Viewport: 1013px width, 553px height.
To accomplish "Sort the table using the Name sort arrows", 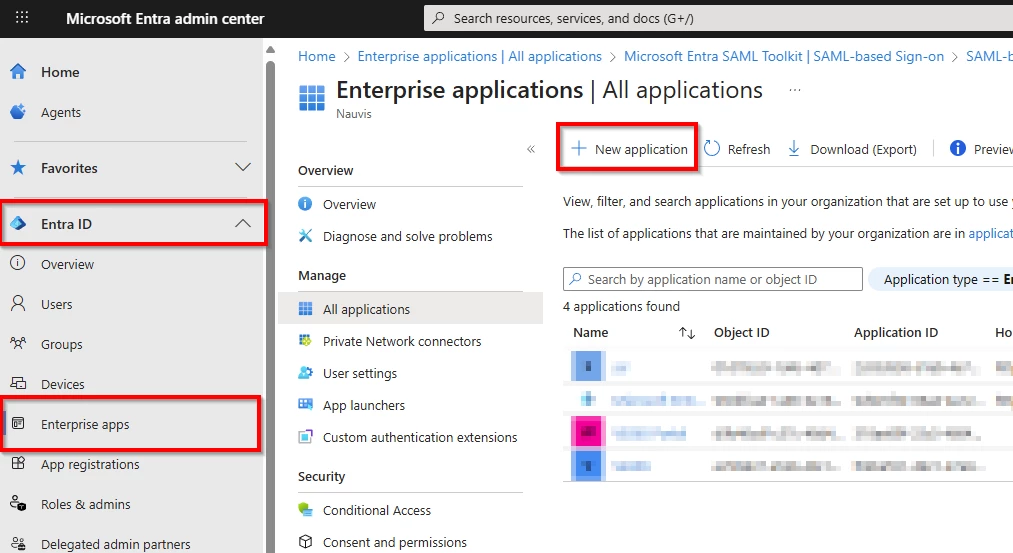I will pos(687,333).
